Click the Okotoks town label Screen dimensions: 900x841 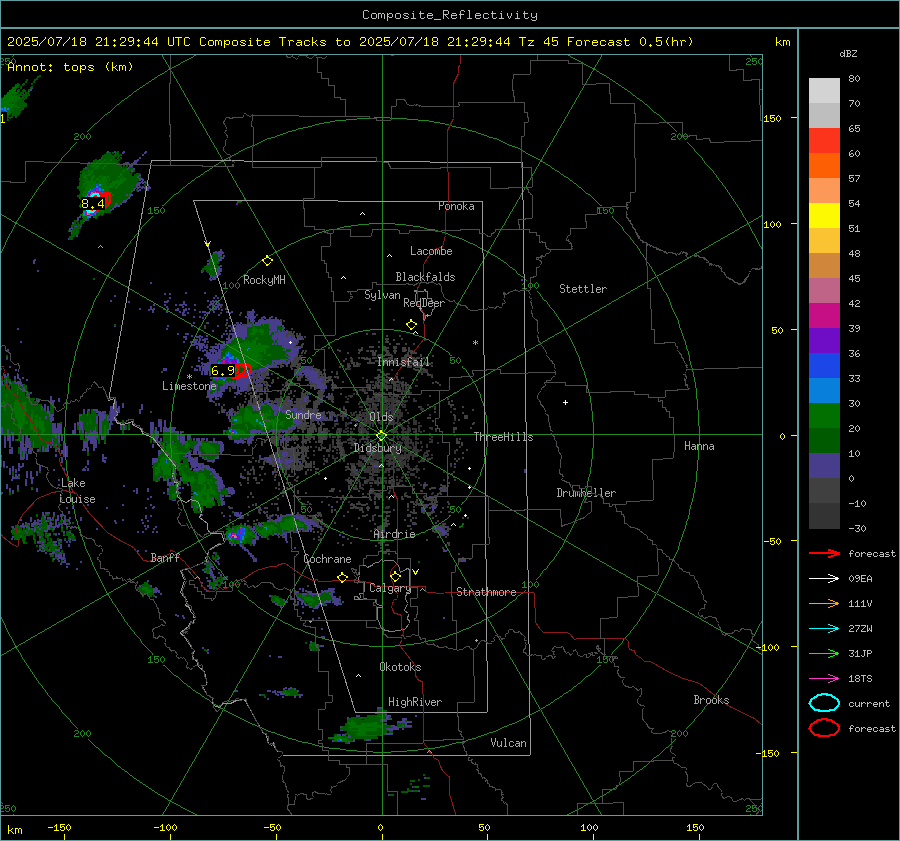[x=400, y=667]
